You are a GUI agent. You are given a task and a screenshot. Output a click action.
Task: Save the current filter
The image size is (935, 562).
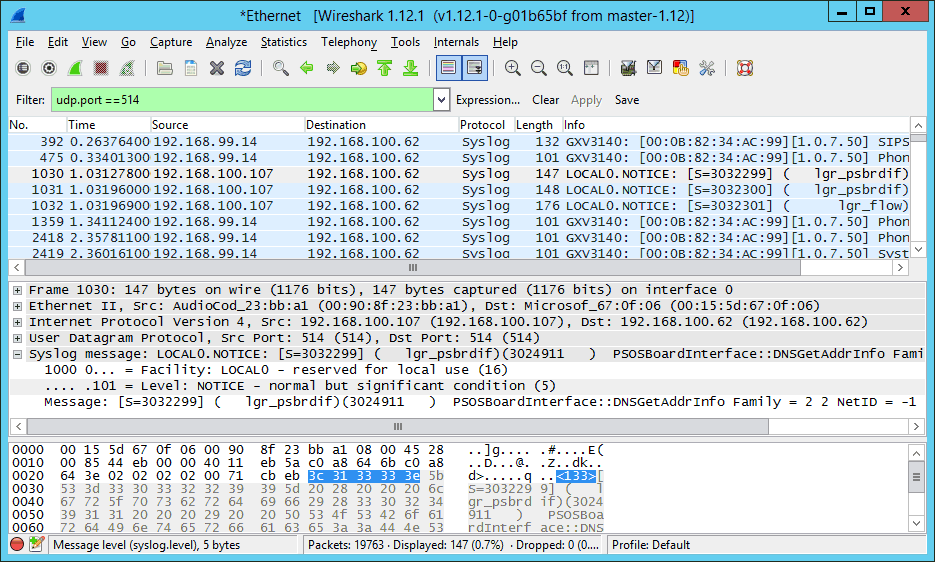(627, 100)
